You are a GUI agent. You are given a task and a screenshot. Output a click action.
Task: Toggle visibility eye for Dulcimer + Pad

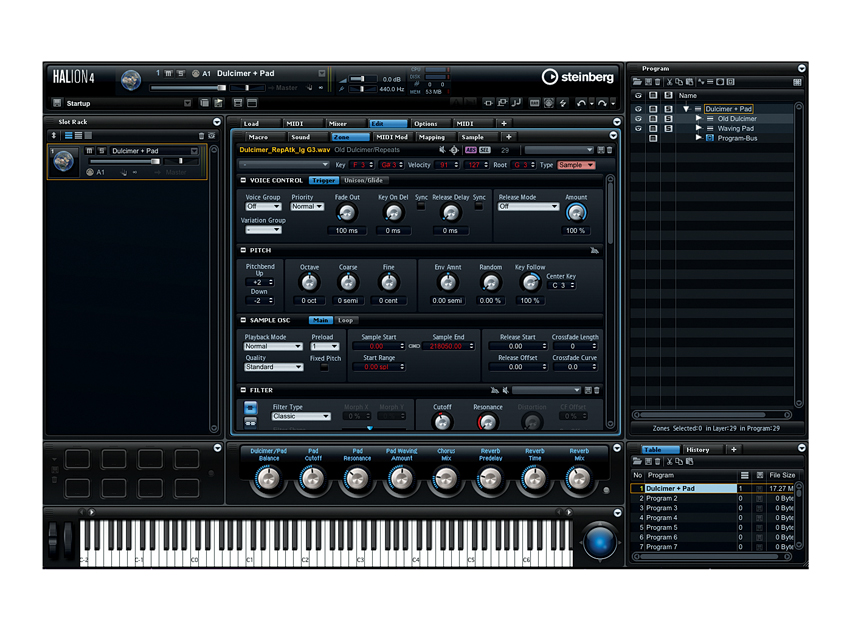pyautogui.click(x=638, y=109)
